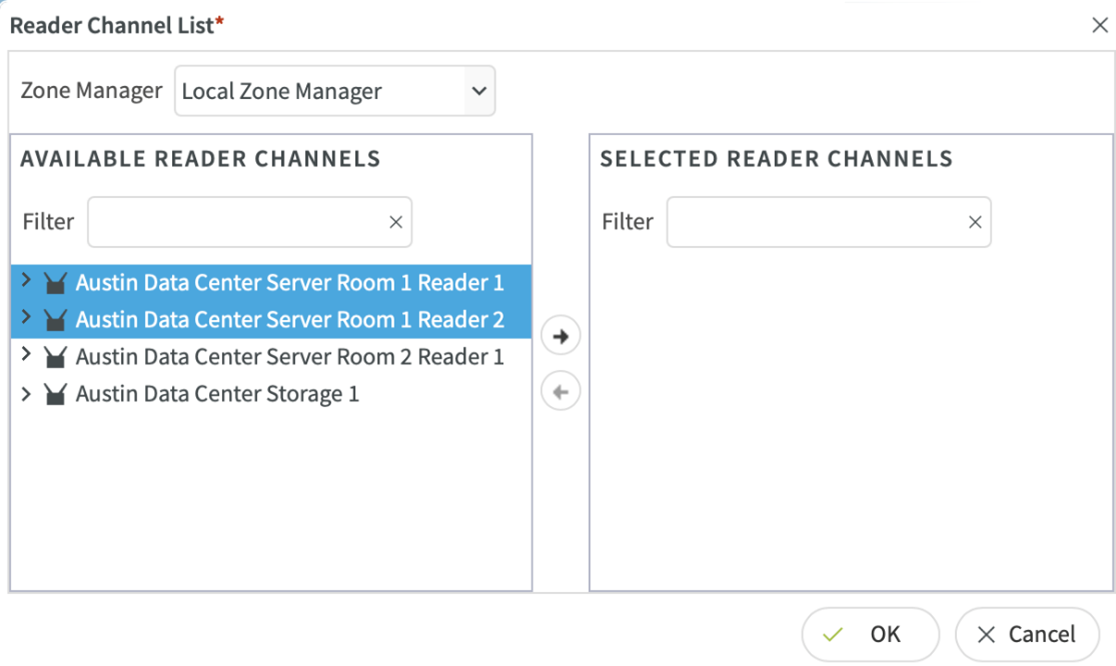Select Austin Data Center Server Room 1 Reader 1
The image size is (1116, 666).
(289, 283)
